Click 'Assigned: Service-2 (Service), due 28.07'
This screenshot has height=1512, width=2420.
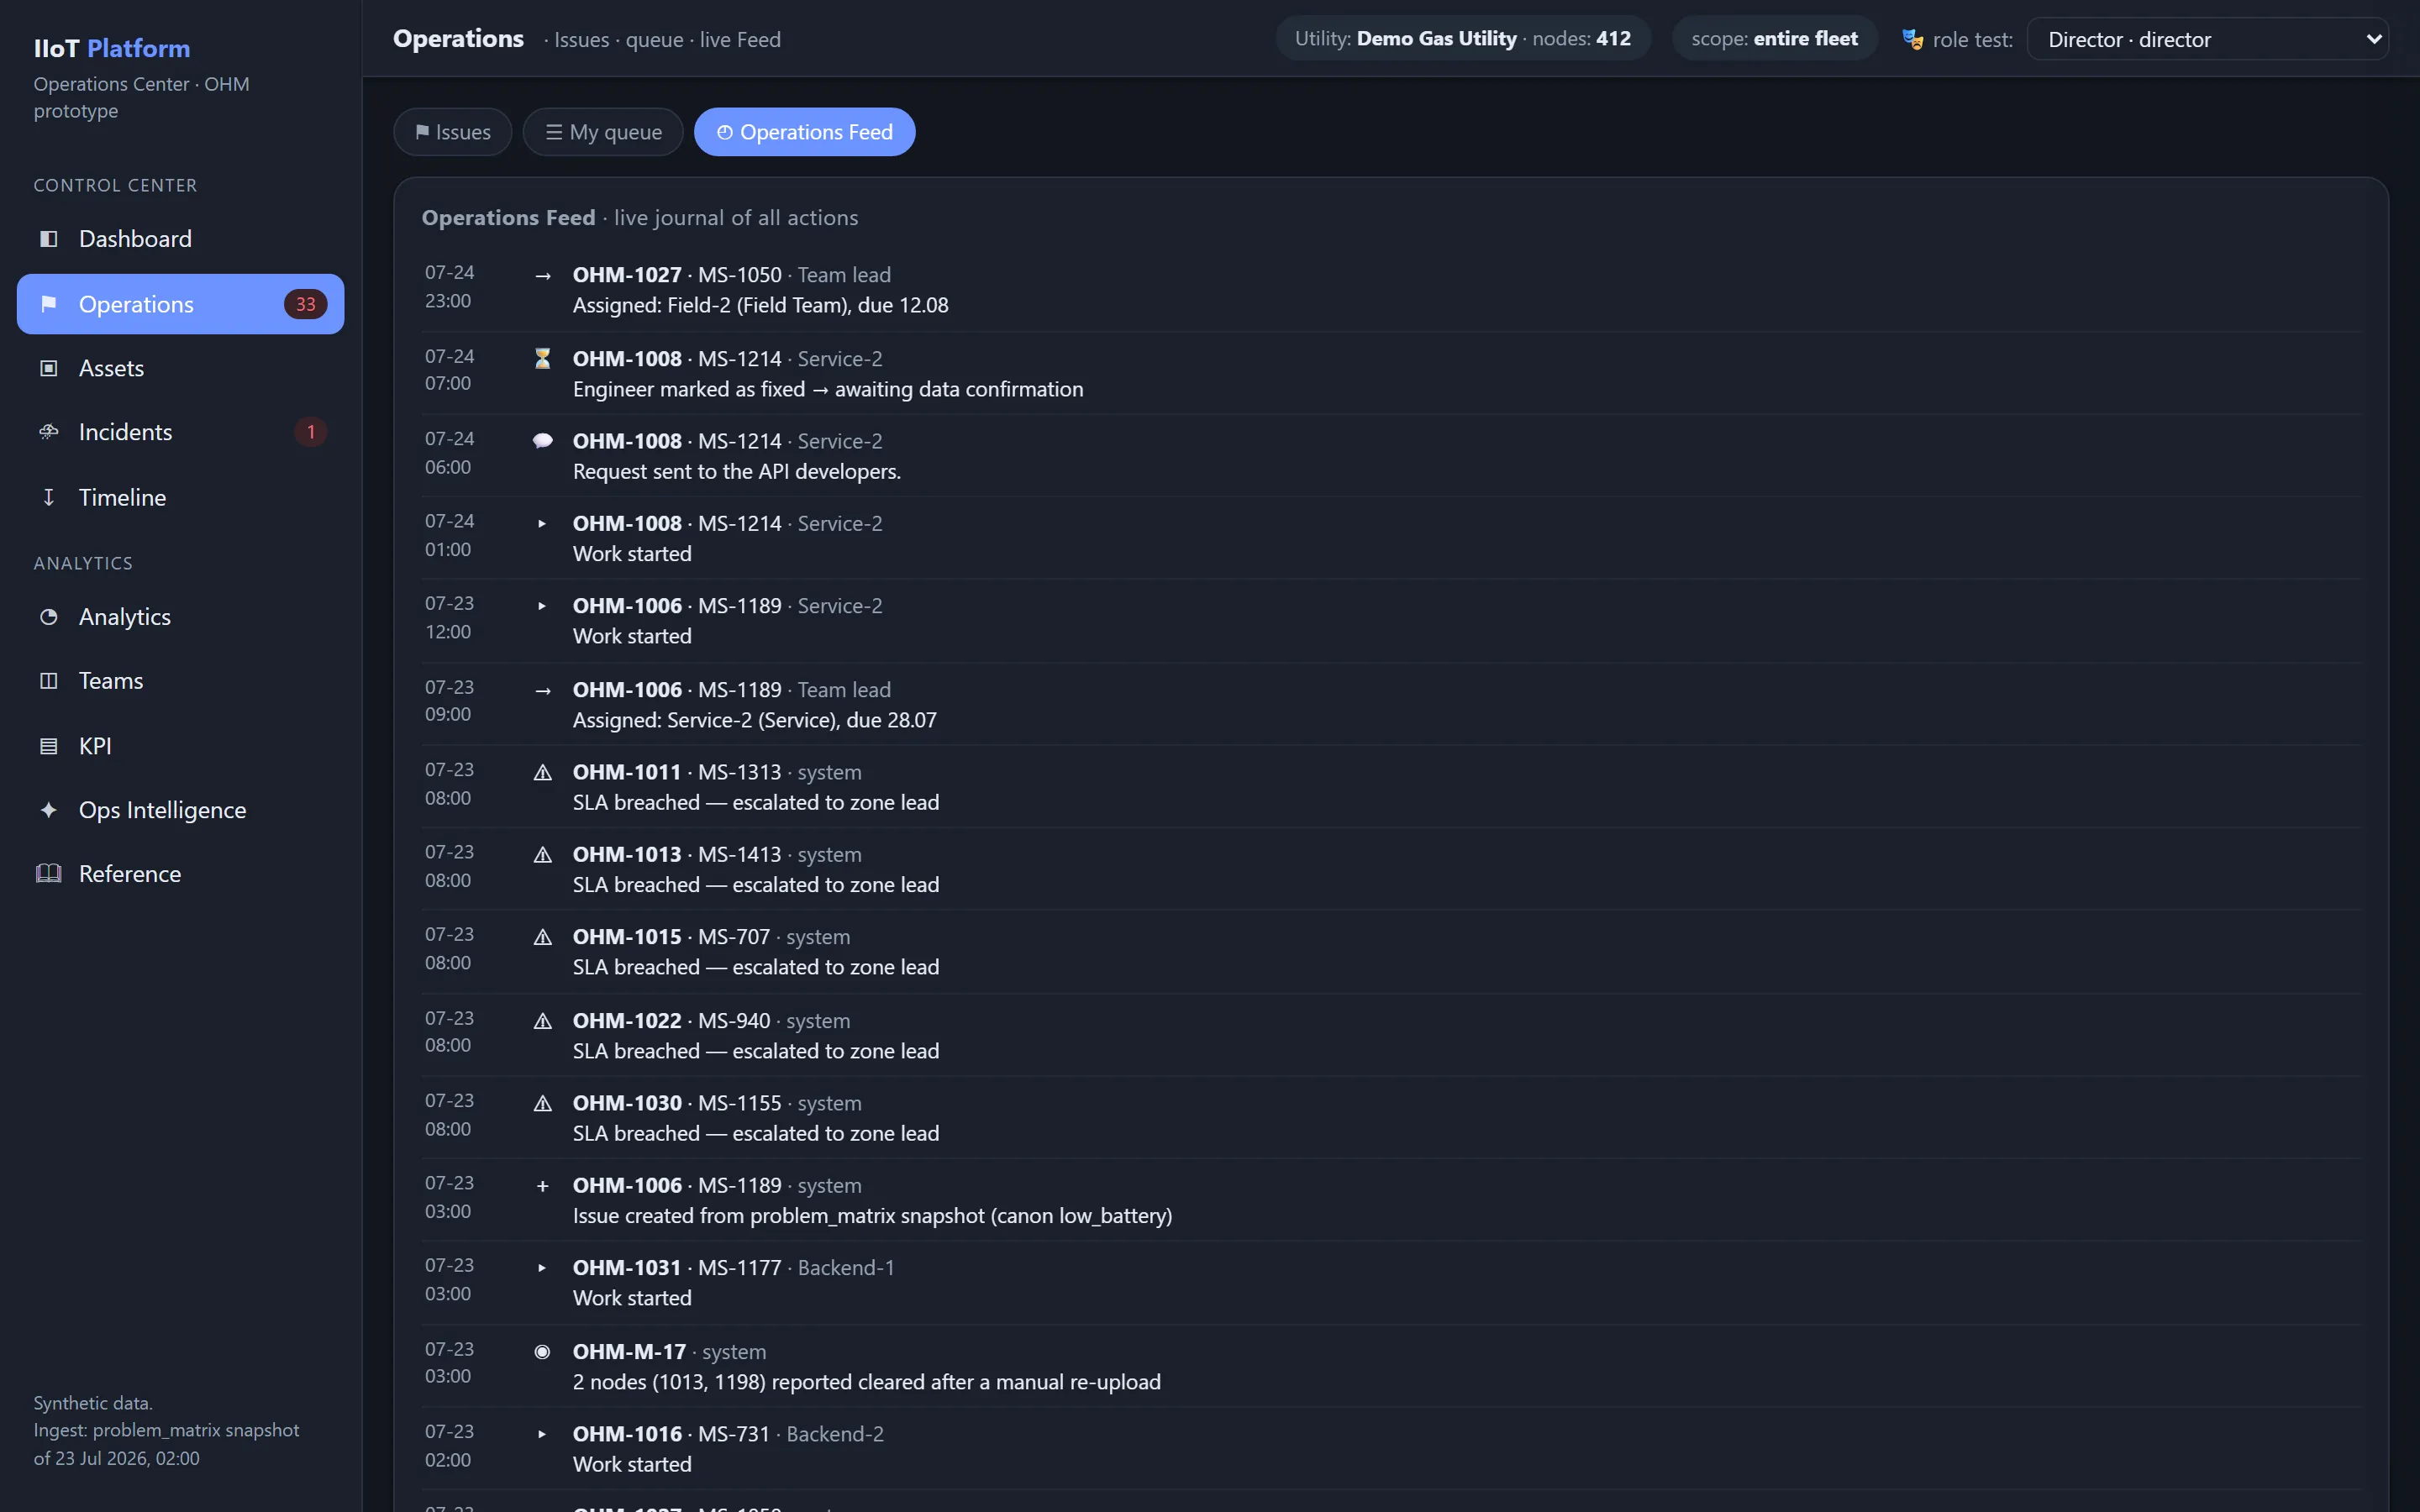(755, 720)
